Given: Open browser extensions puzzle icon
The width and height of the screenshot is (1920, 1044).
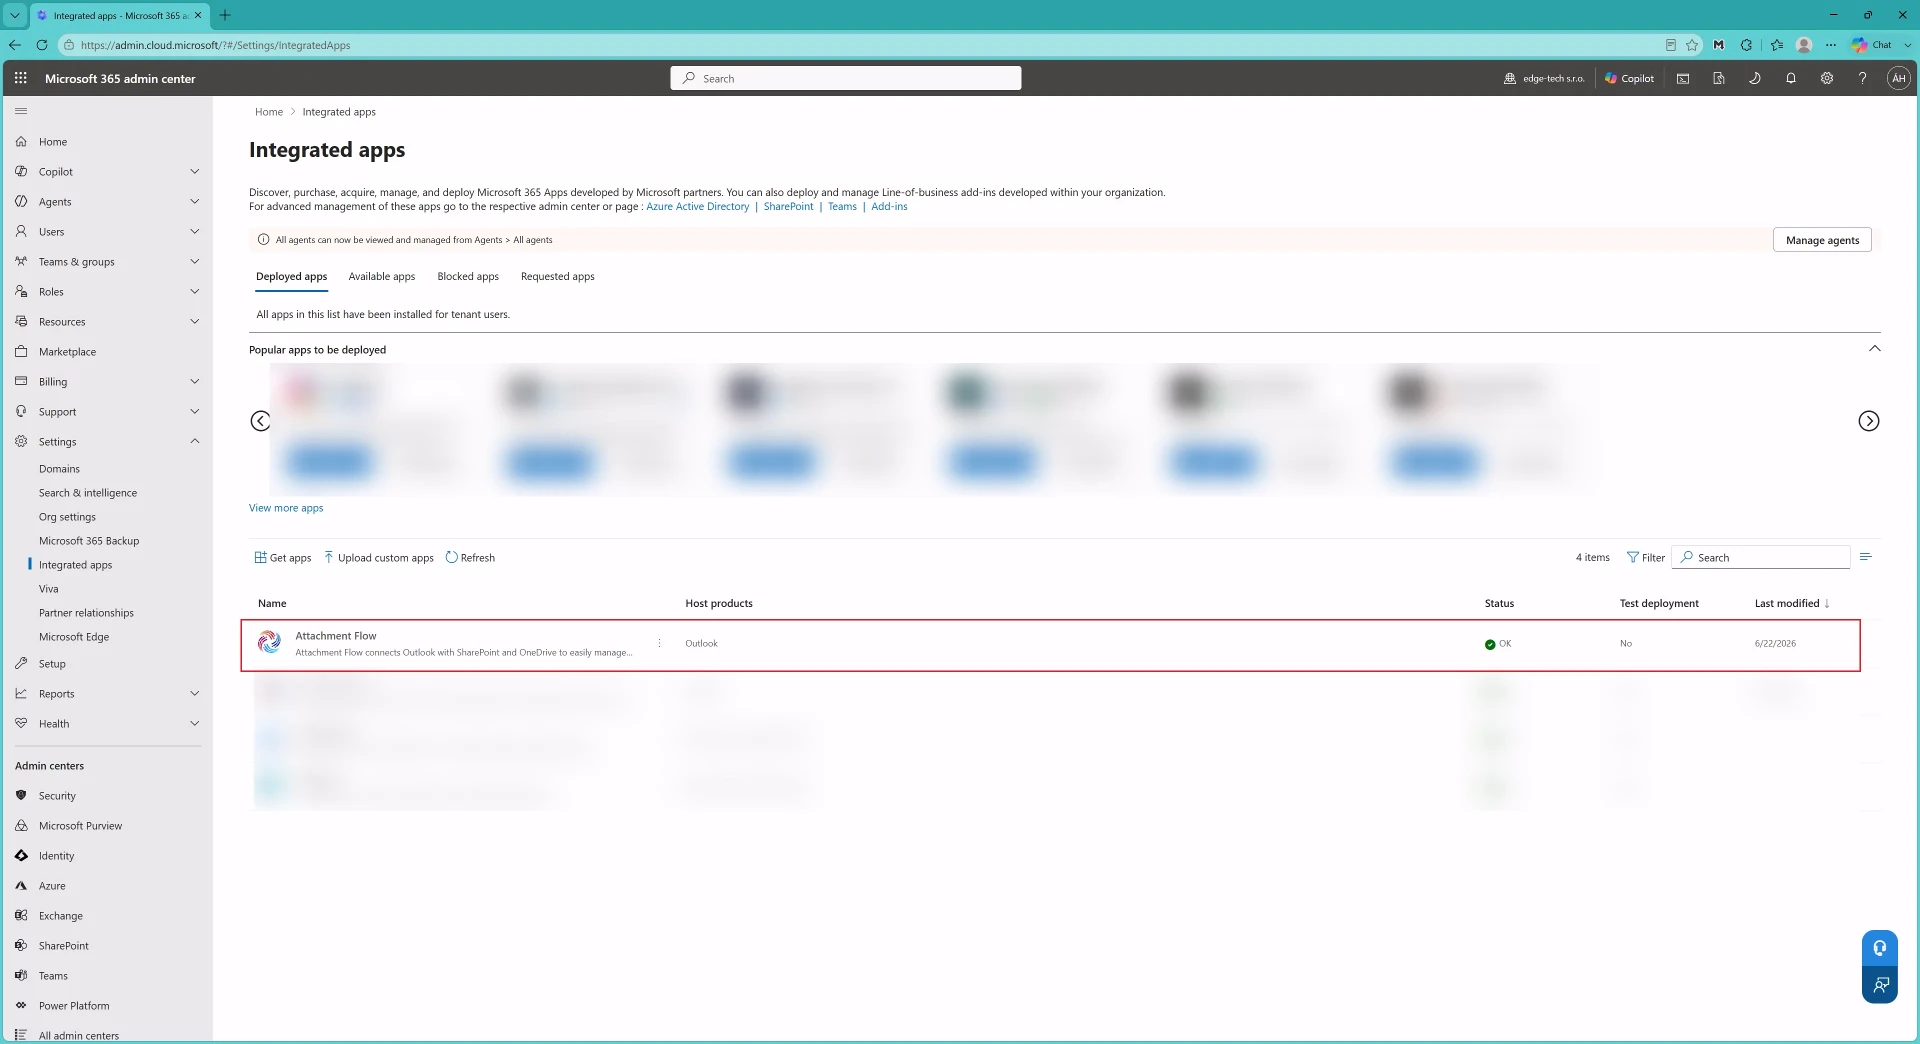Looking at the screenshot, I should pyautogui.click(x=1746, y=45).
